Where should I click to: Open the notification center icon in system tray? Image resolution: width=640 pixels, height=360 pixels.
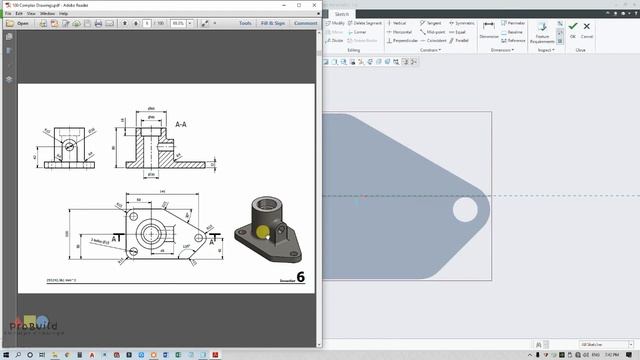tap(629, 355)
